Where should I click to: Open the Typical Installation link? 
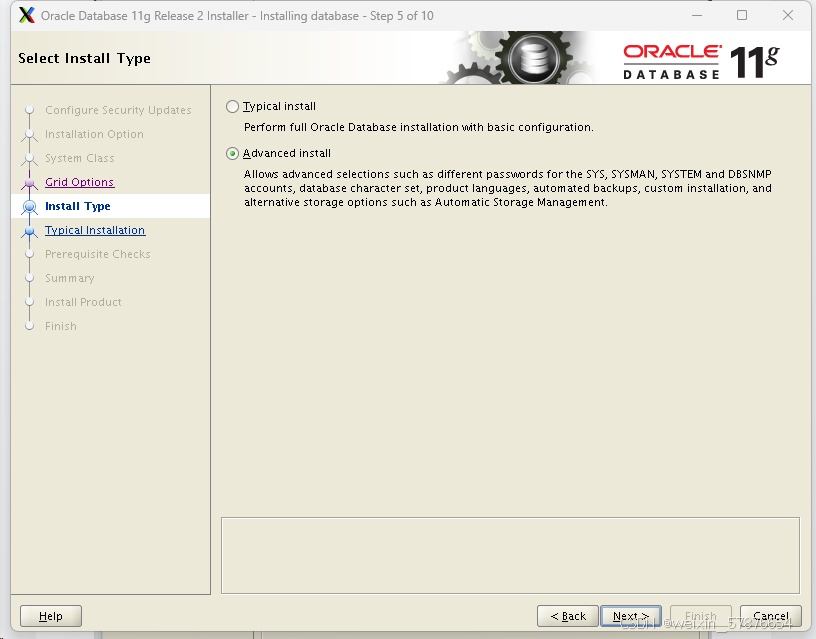click(x=94, y=230)
